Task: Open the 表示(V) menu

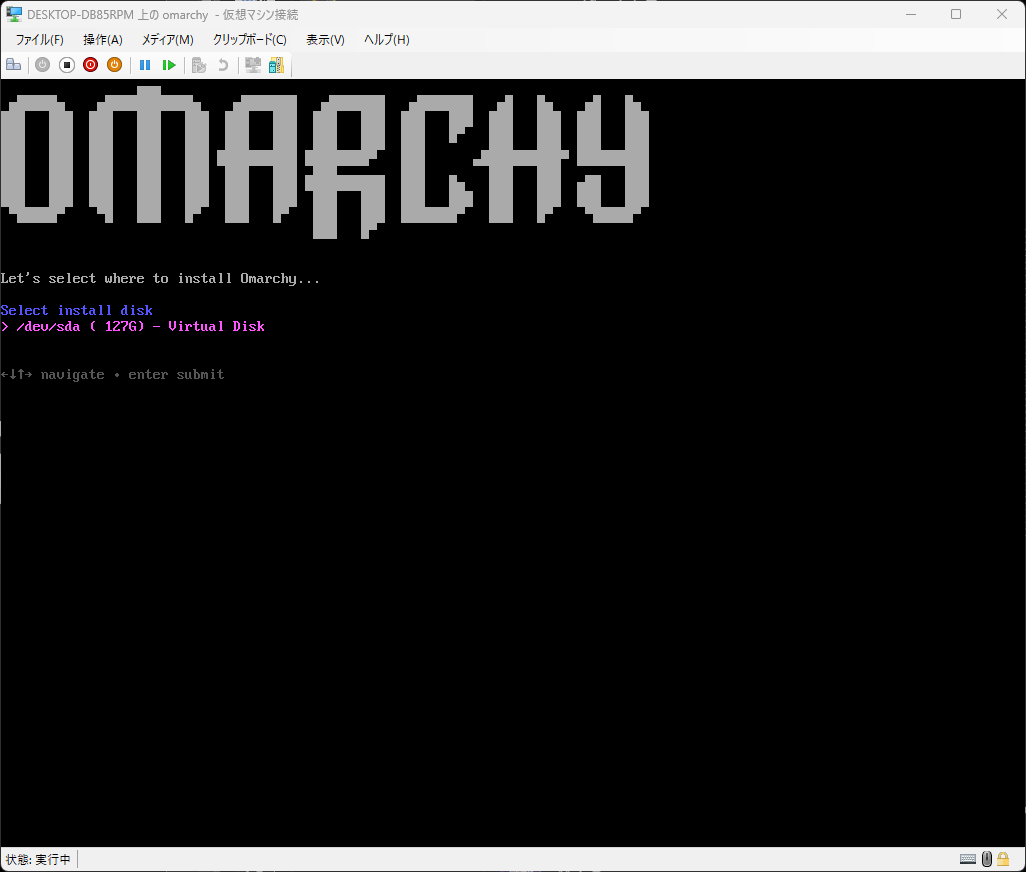Action: coord(325,40)
